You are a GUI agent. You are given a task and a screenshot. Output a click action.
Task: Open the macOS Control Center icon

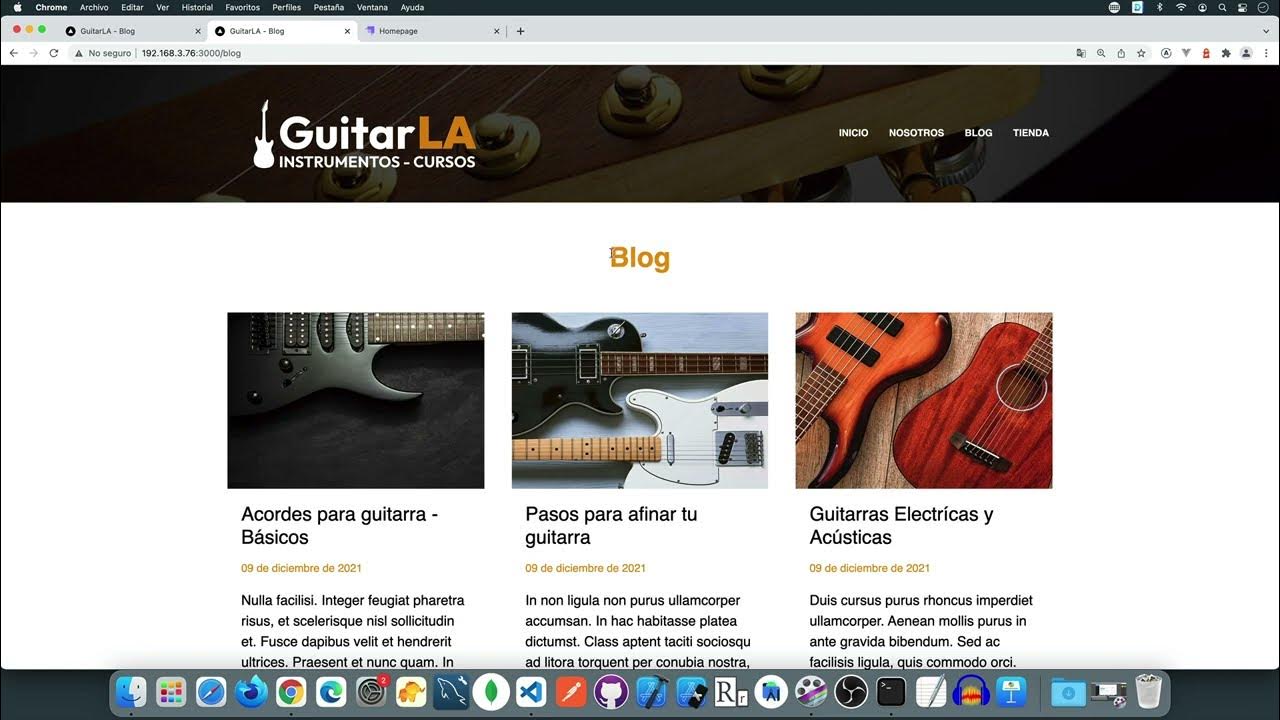[1241, 7]
